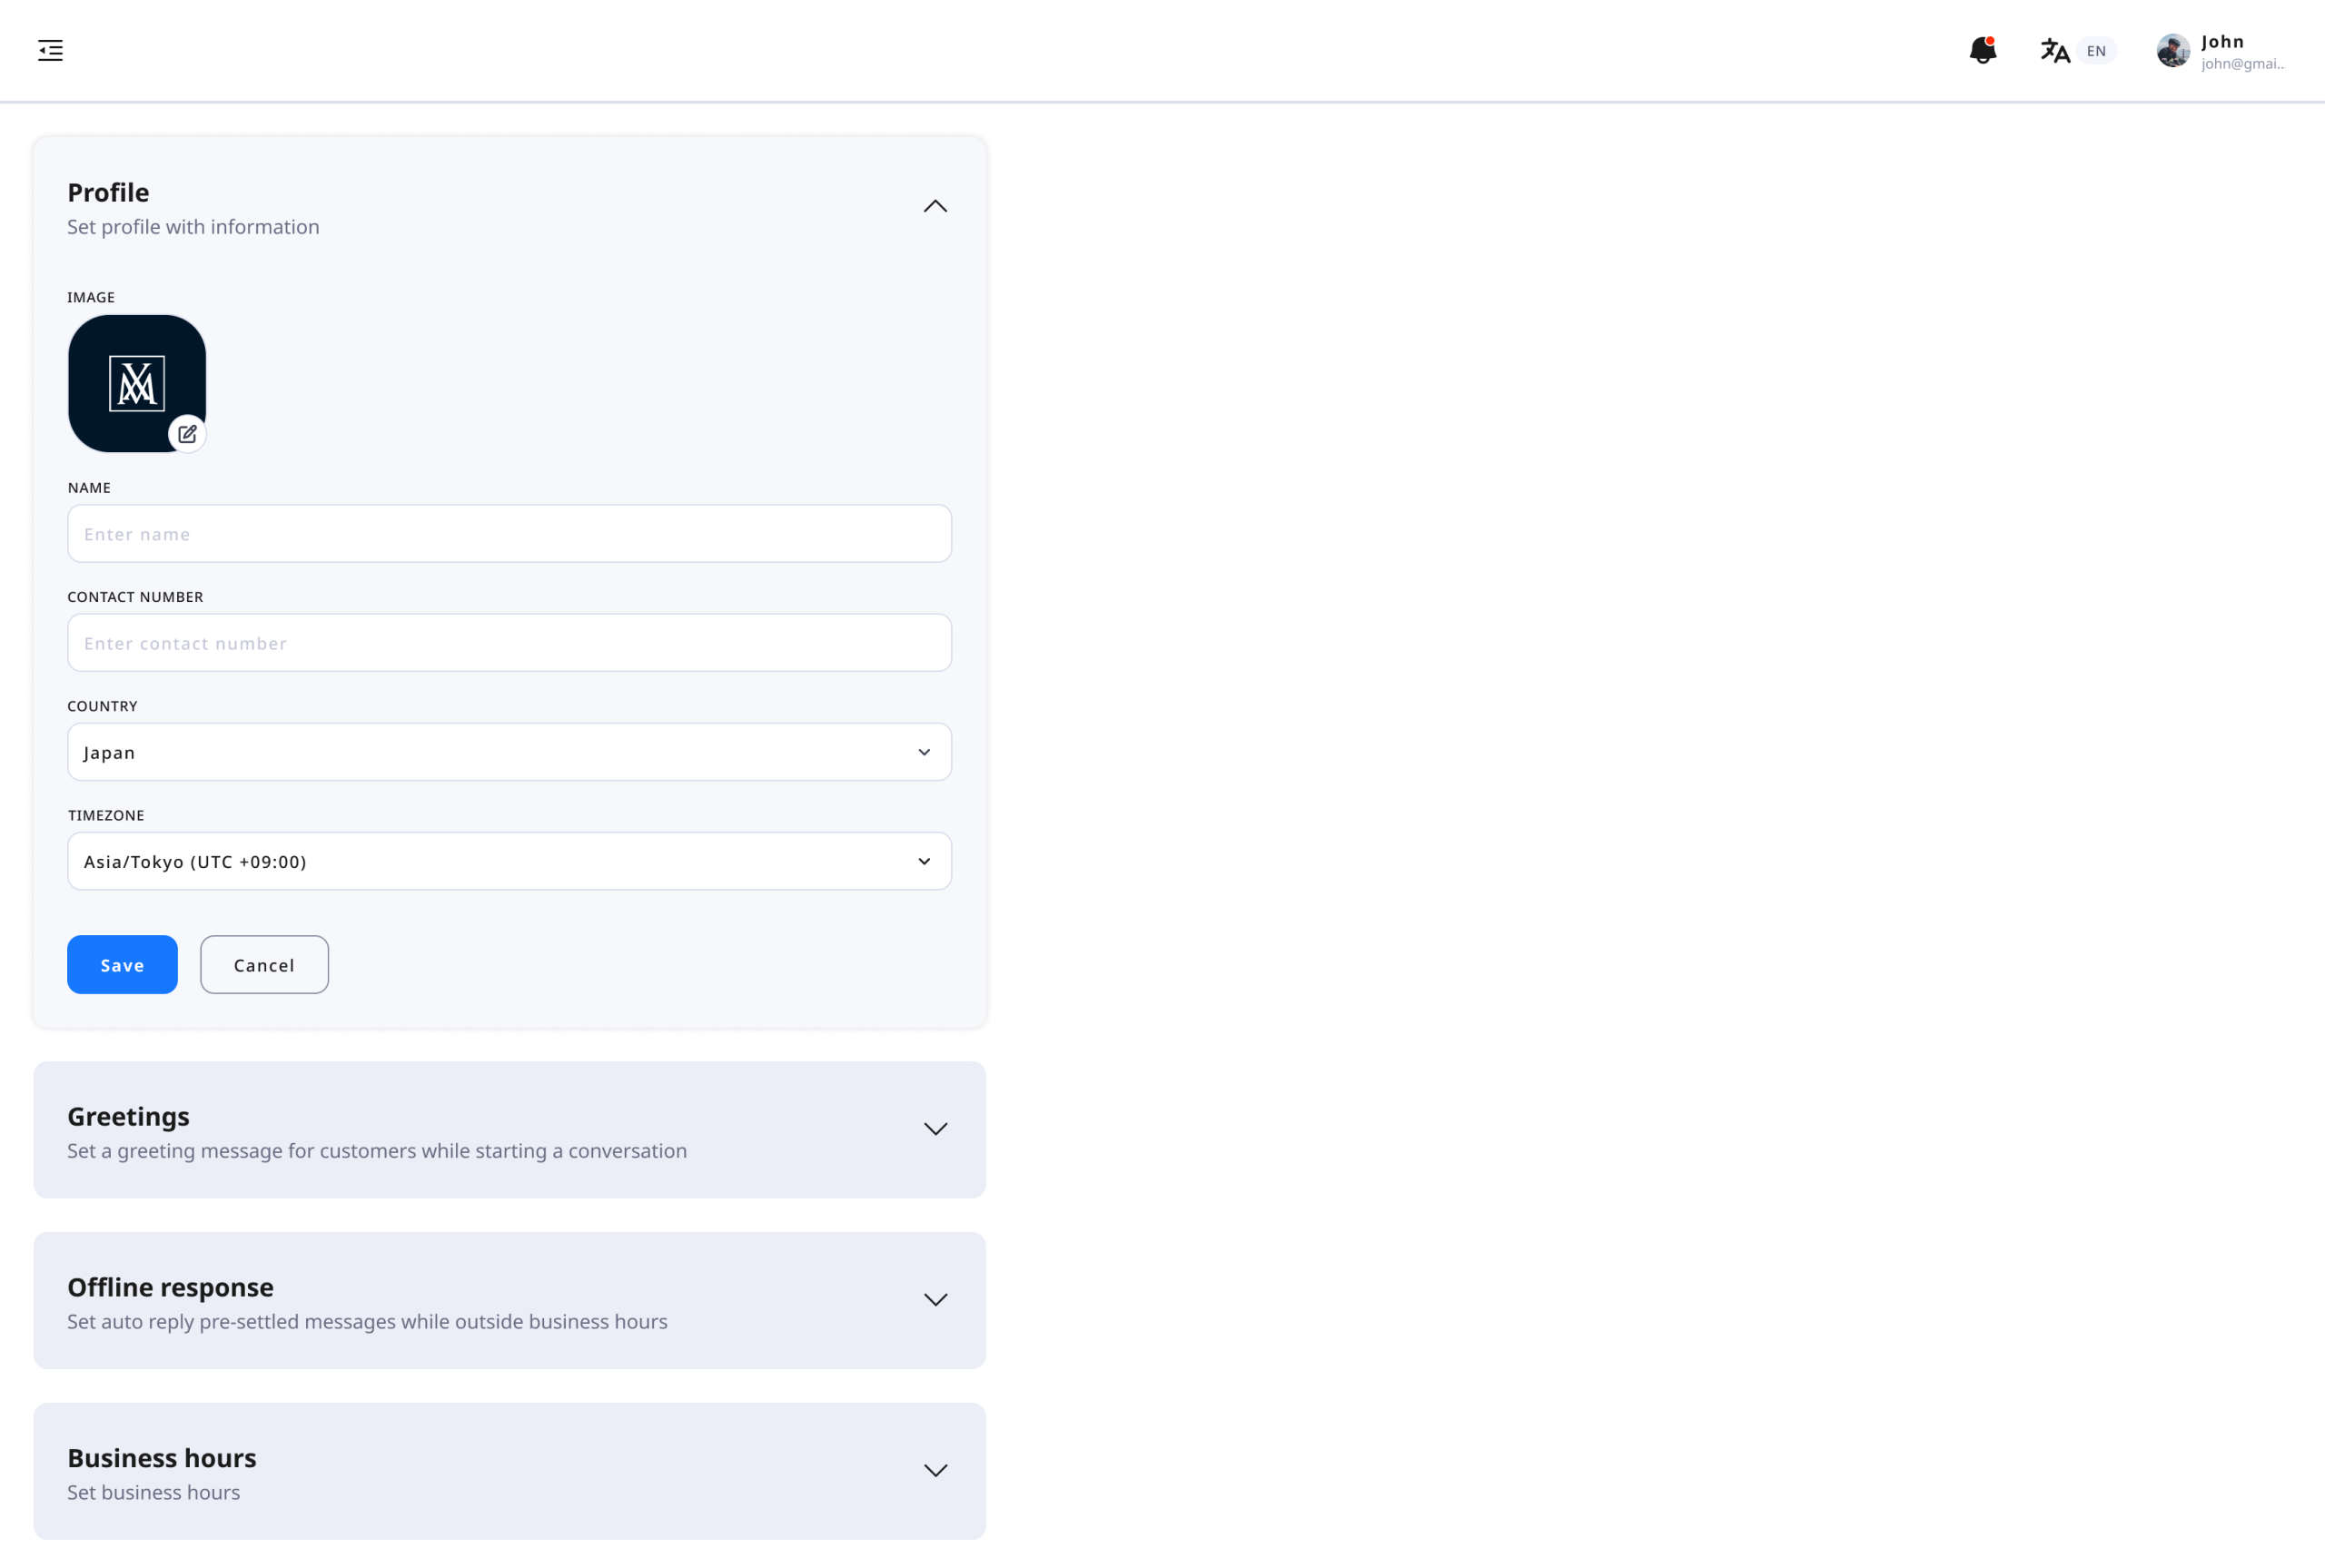The height and width of the screenshot is (1568, 2325).
Task: Open the notifications bell
Action: point(1982,50)
